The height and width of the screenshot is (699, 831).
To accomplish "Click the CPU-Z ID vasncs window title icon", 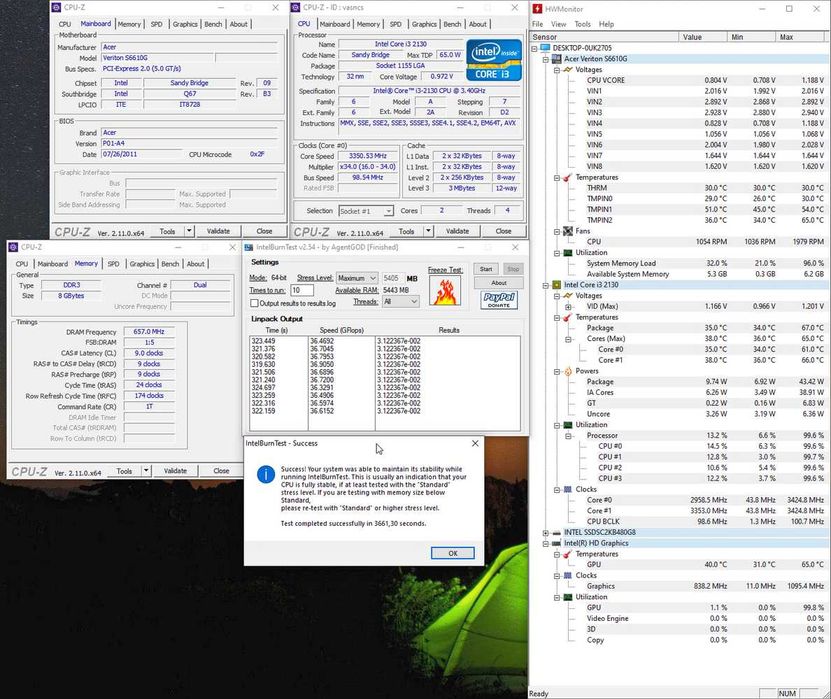I will coord(296,7).
